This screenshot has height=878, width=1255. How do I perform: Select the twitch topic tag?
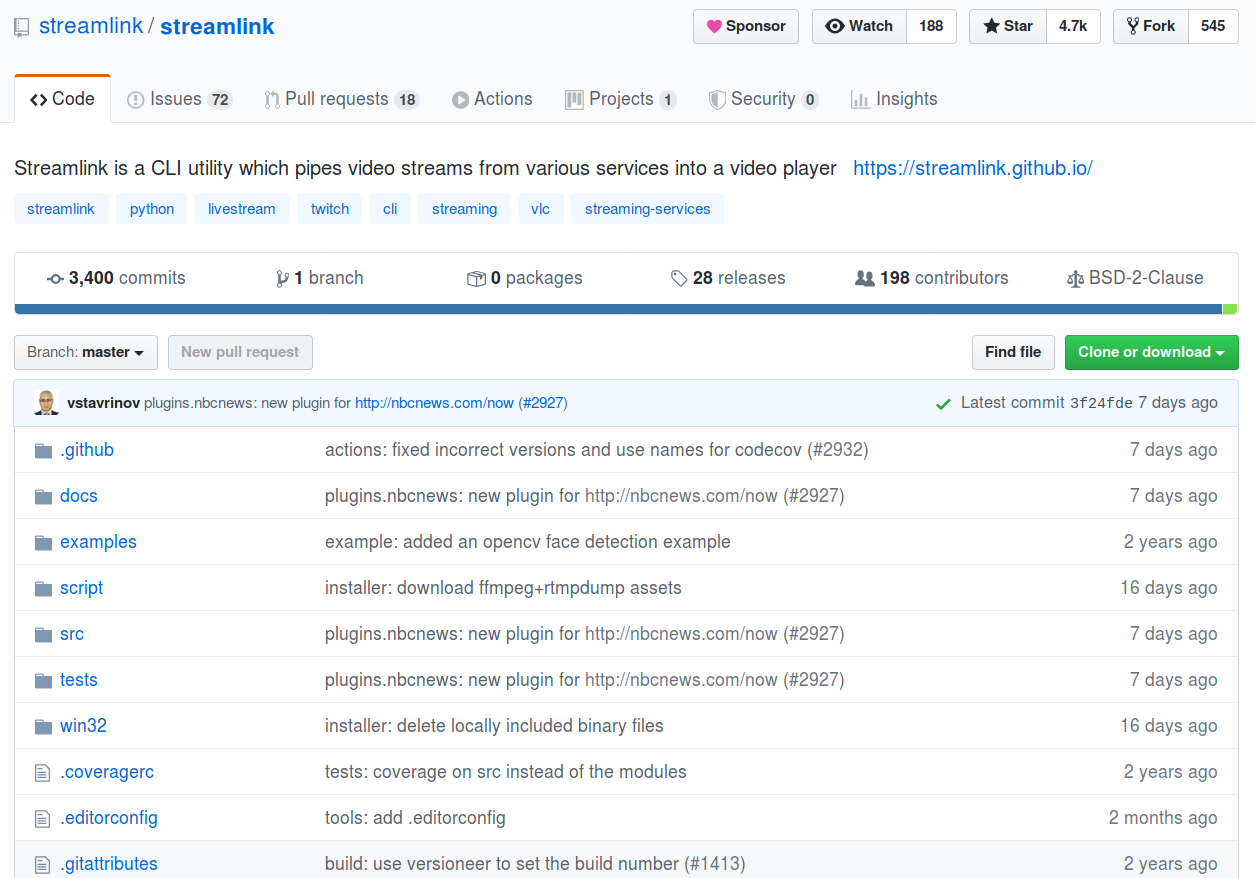[x=330, y=209]
